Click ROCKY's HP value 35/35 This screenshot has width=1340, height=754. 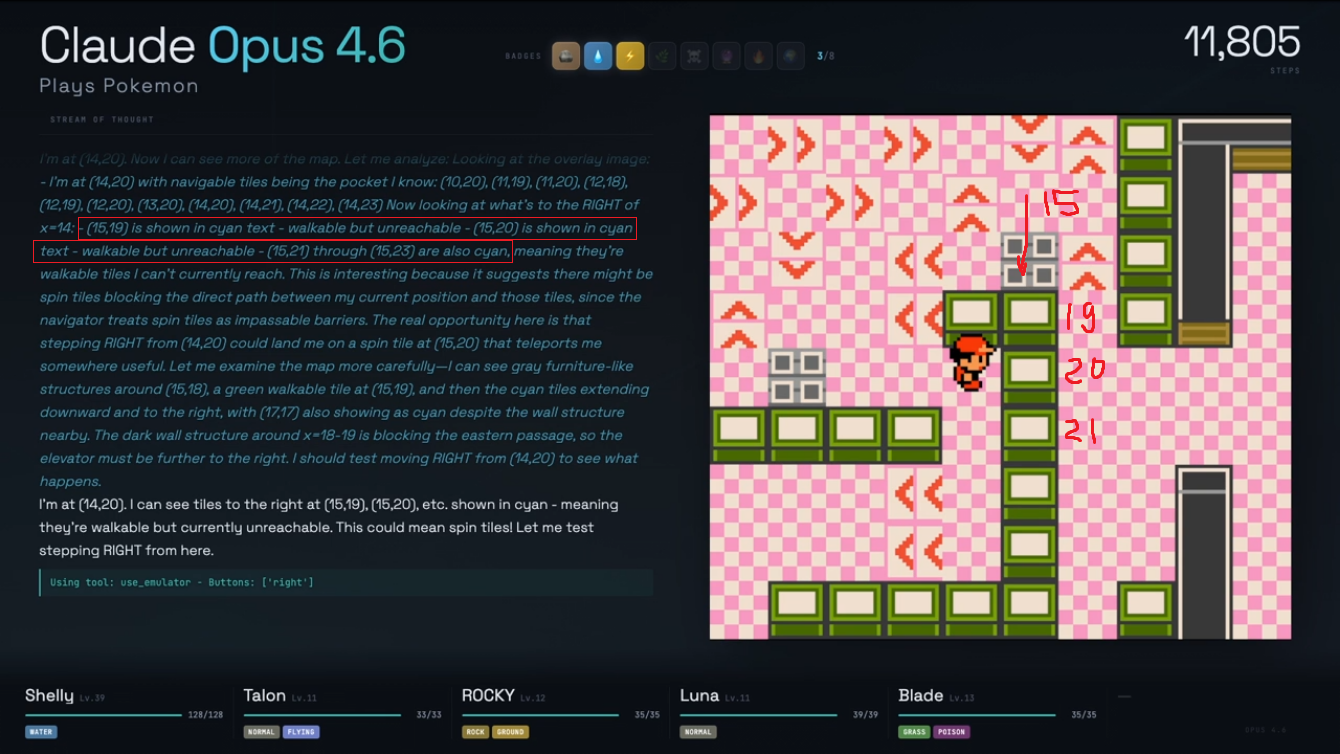[647, 715]
